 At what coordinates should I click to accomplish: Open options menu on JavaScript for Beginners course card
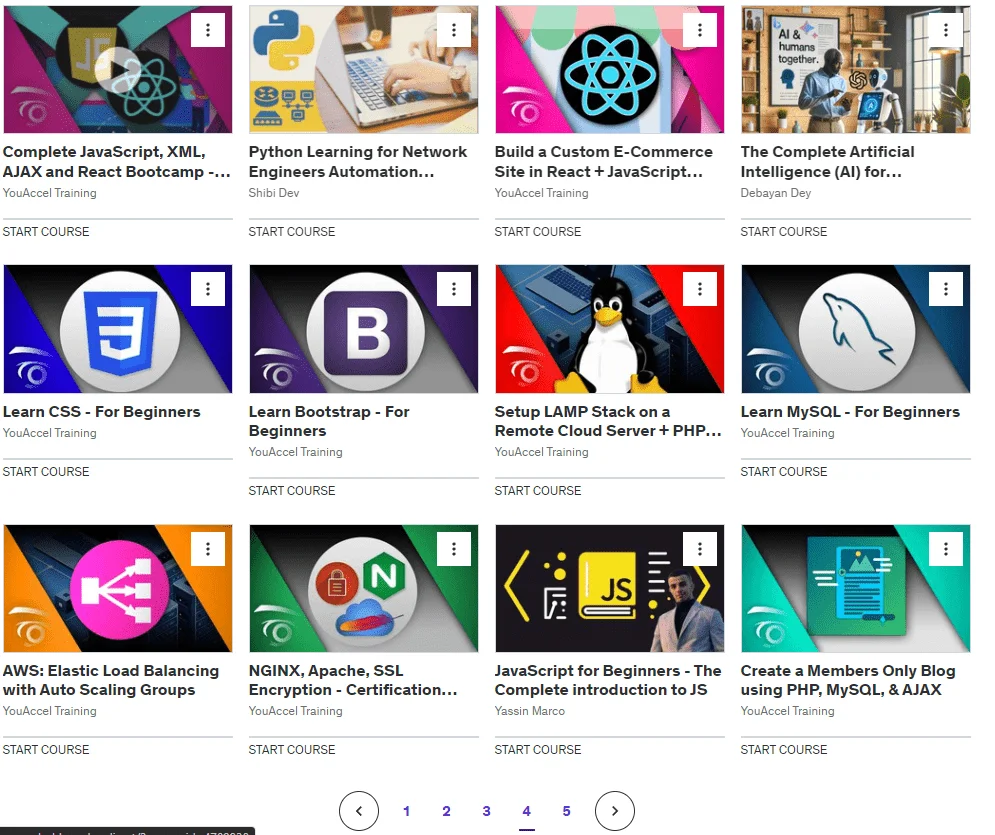point(700,549)
